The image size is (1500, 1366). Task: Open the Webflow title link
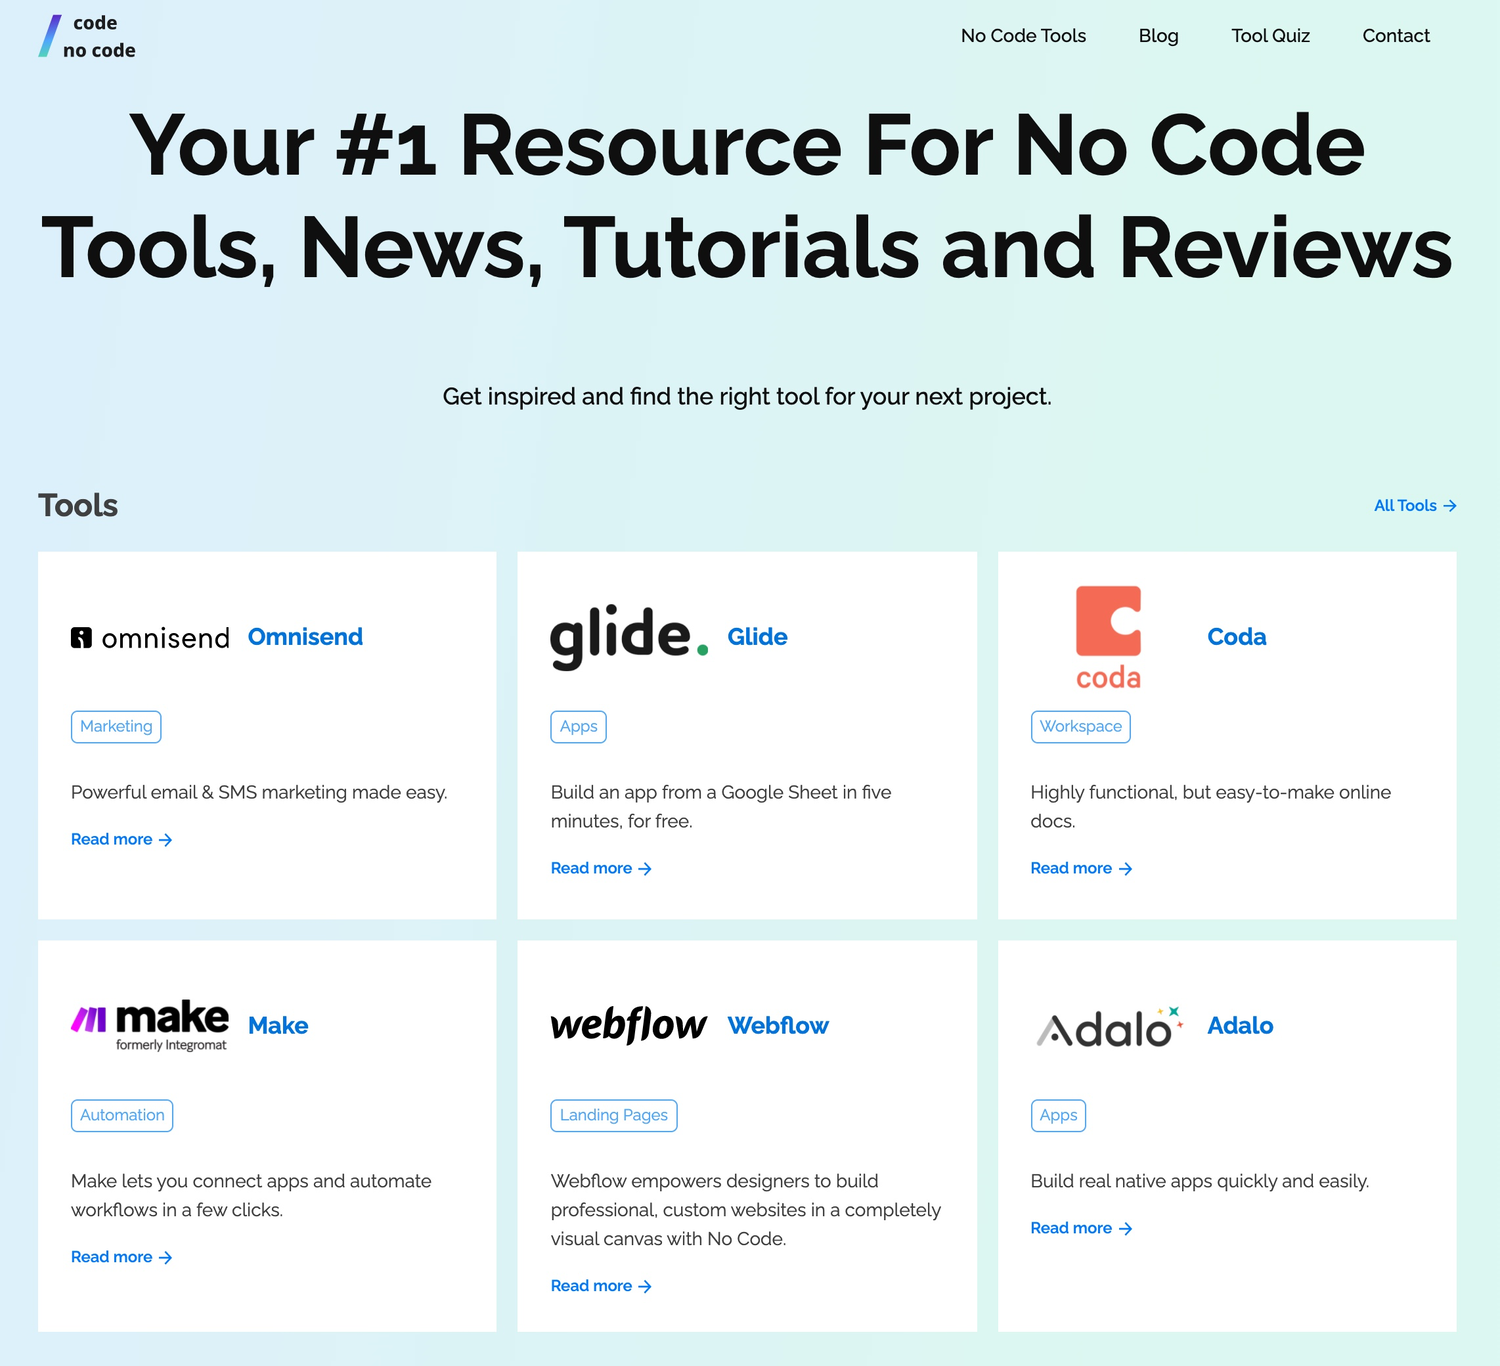coord(778,1026)
